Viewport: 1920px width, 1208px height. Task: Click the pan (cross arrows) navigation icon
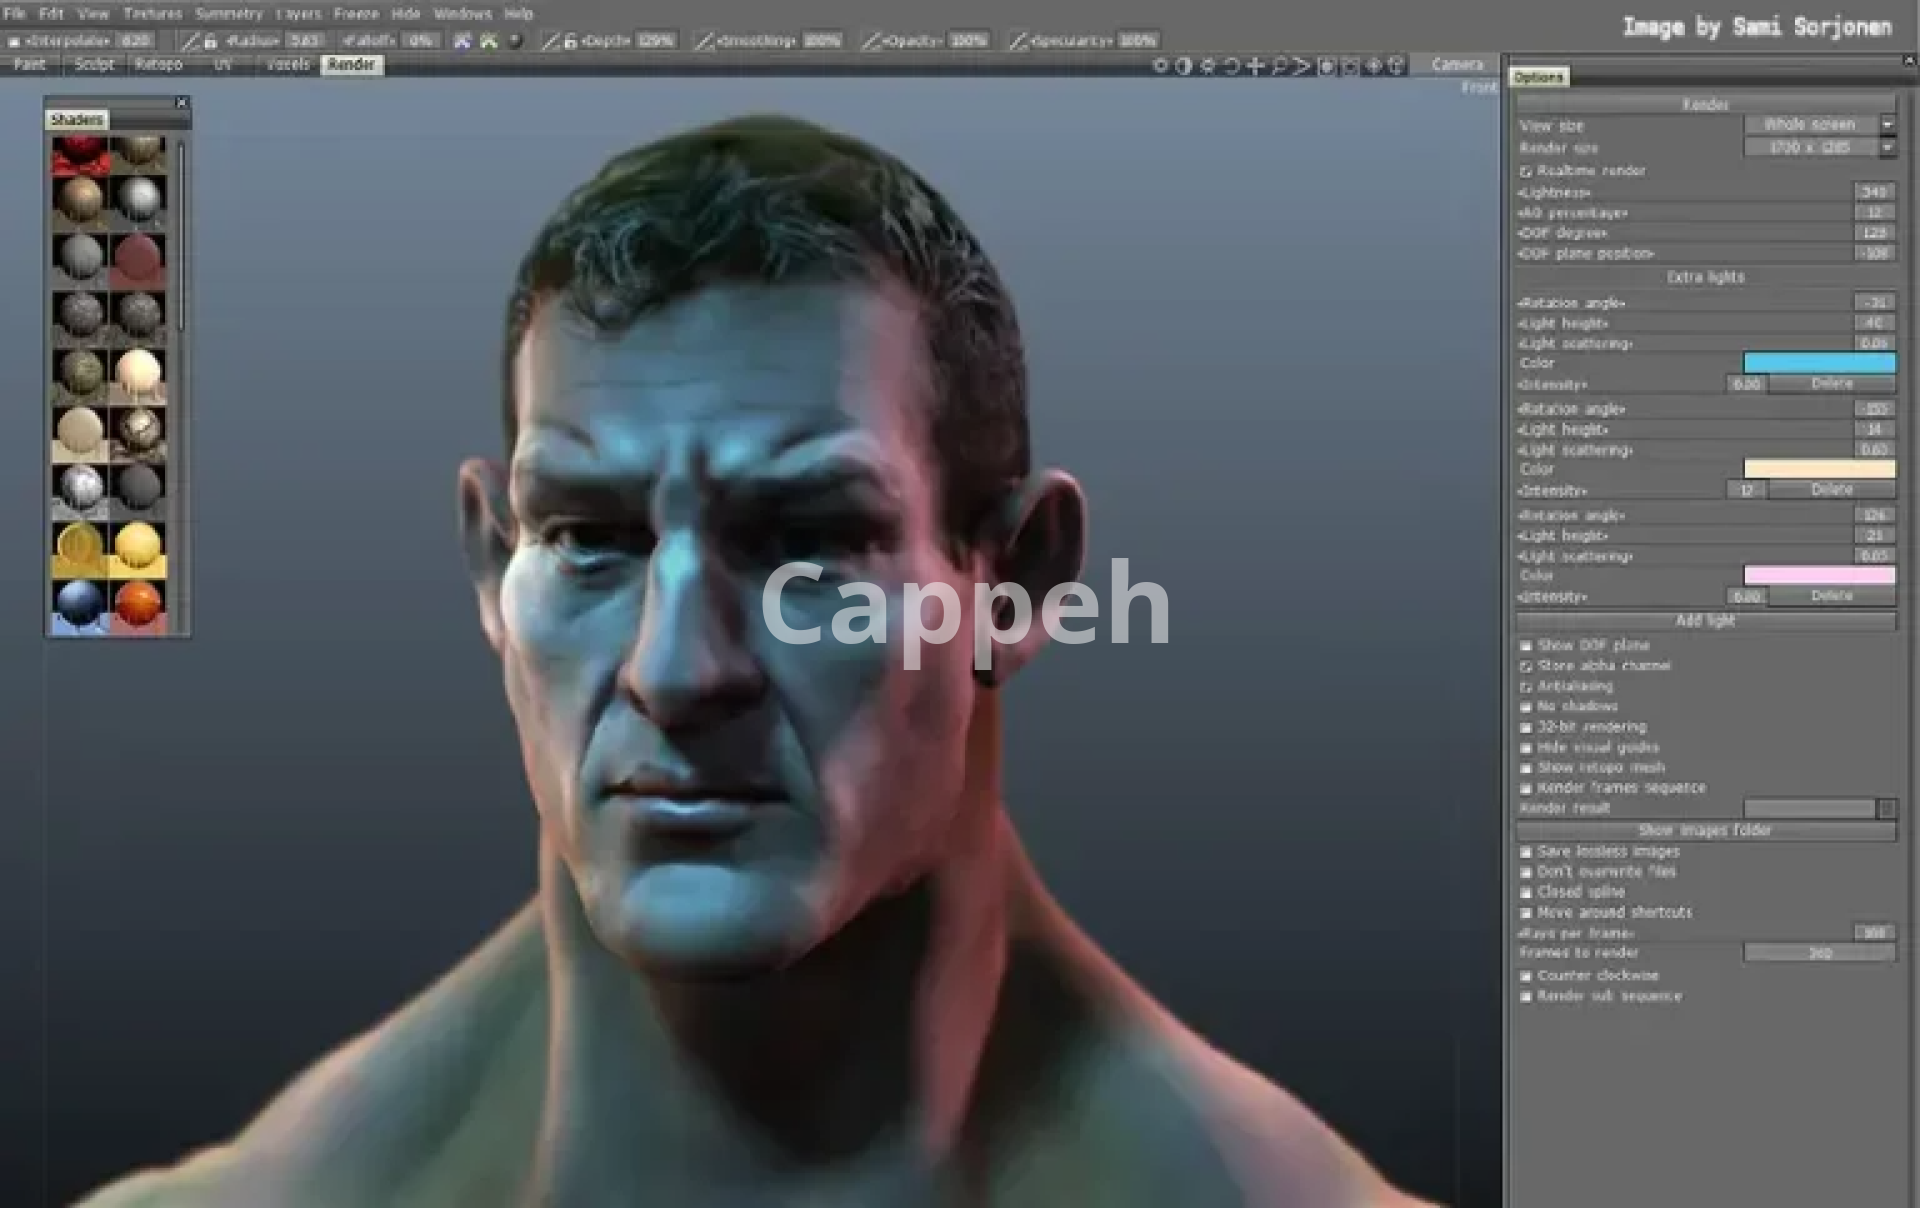point(1255,66)
